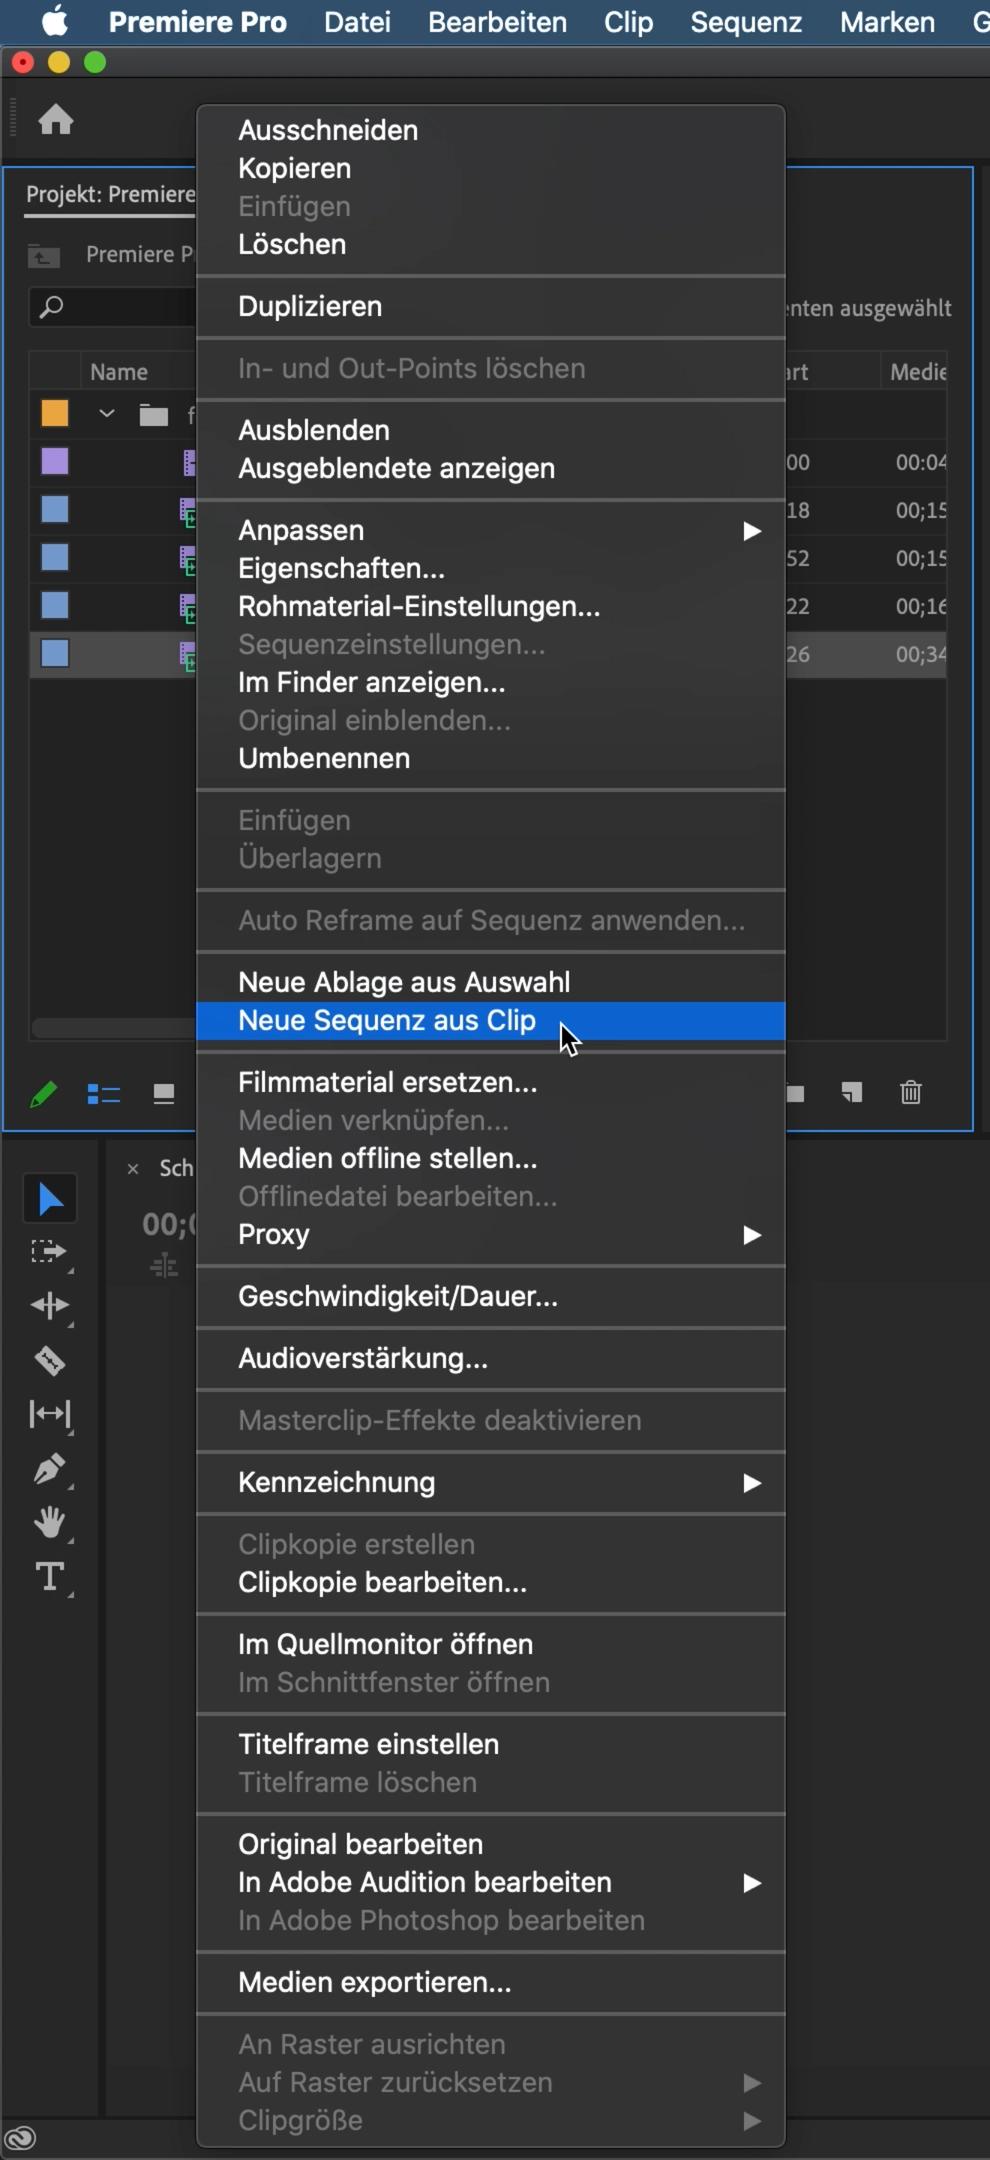The image size is (990, 2160).
Task: Toggle the project write-lock pencil icon
Action: pyautogui.click(x=44, y=1095)
